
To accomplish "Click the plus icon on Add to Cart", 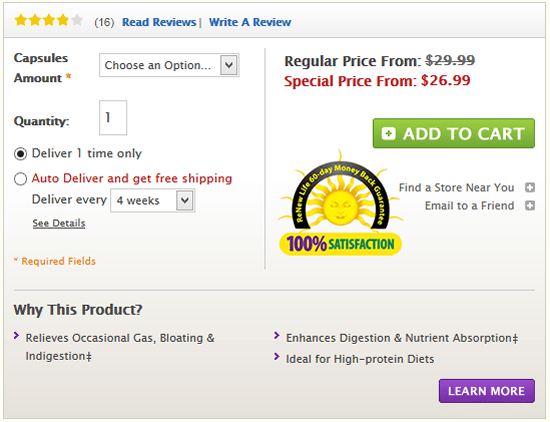I will point(388,134).
